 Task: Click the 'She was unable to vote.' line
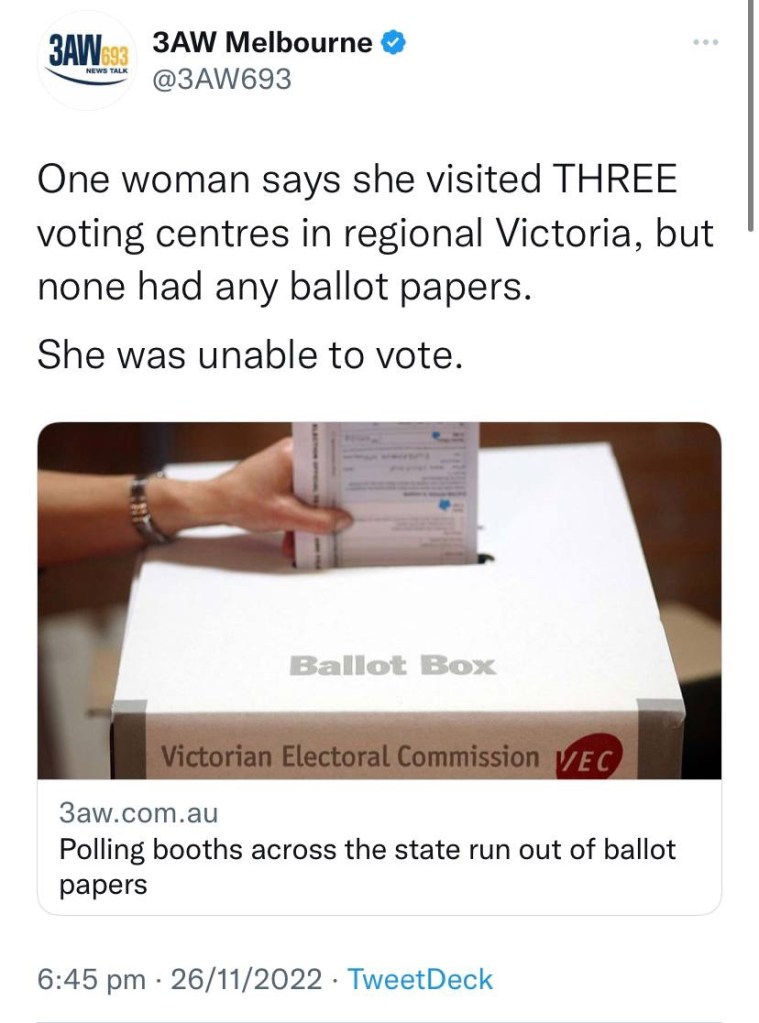coord(250,355)
